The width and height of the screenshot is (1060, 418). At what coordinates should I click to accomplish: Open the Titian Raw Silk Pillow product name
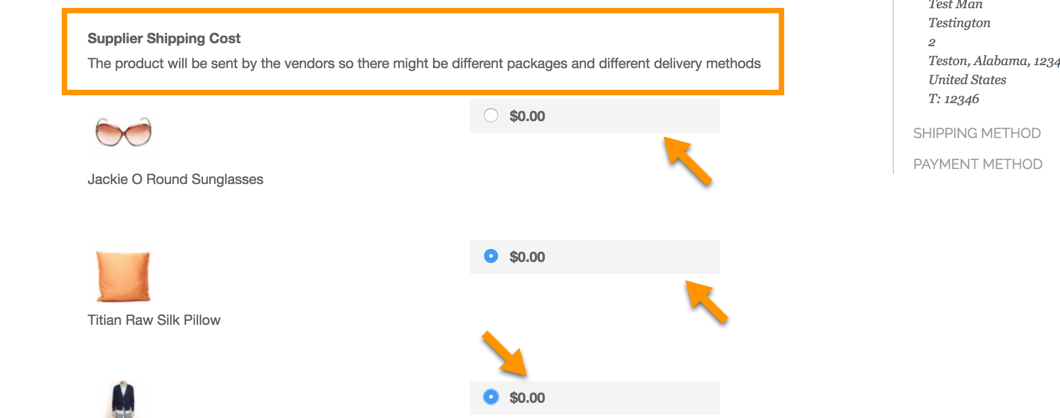[154, 320]
